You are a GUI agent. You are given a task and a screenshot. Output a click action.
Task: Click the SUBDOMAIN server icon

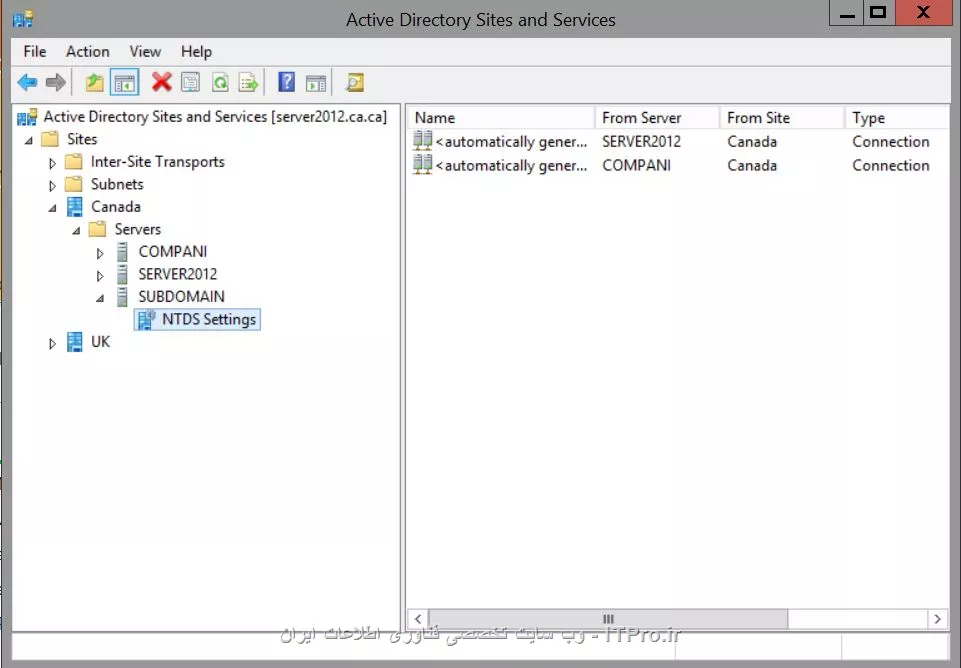click(x=123, y=297)
